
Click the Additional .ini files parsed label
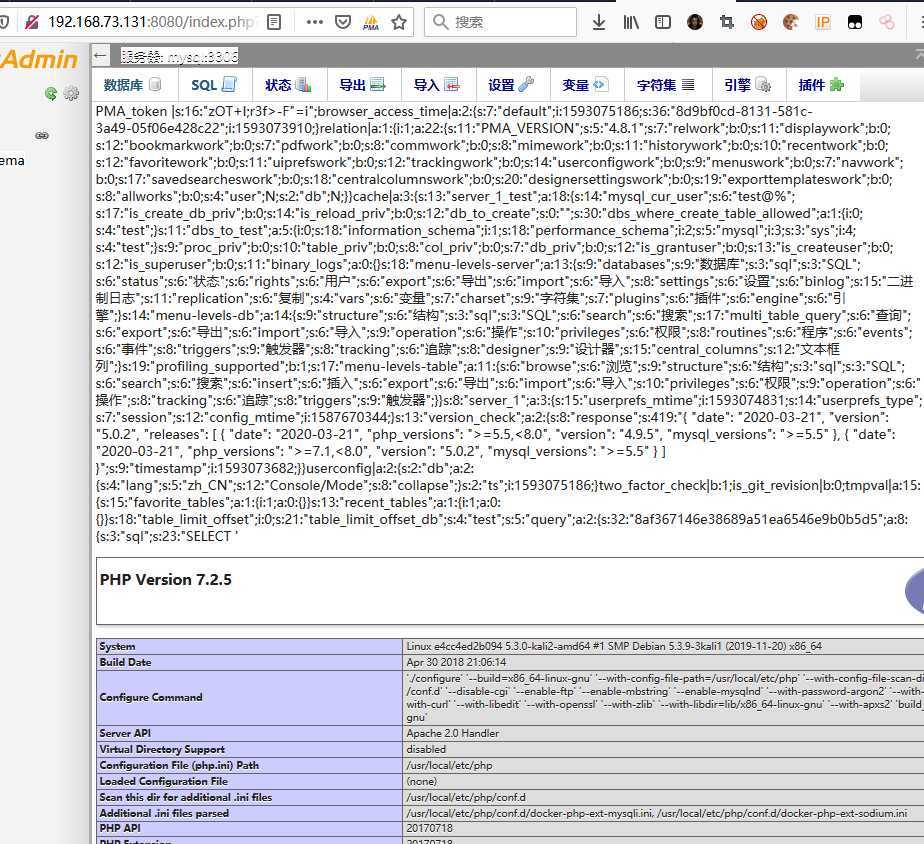click(x=164, y=813)
